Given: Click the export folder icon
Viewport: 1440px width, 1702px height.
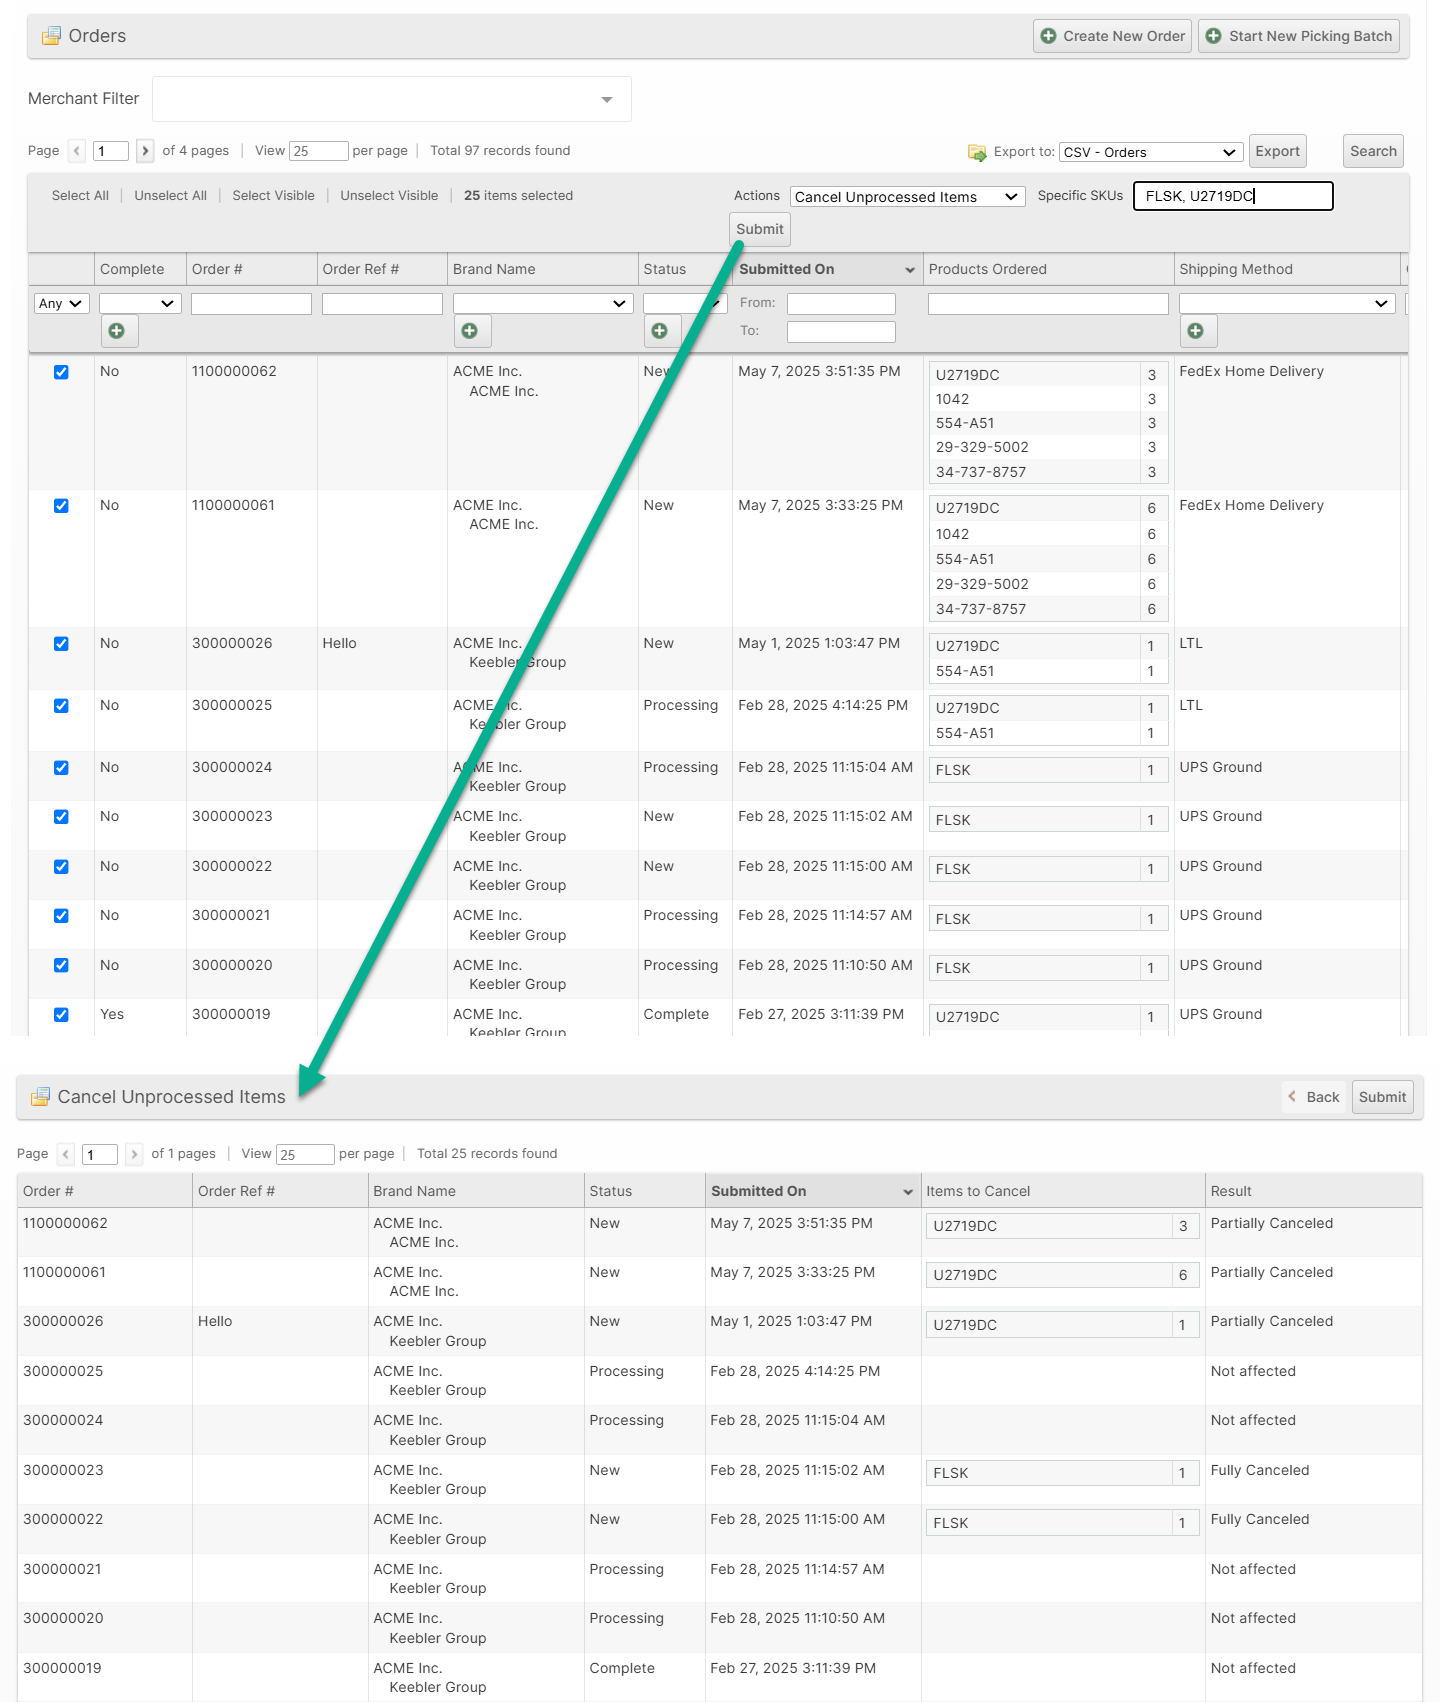Looking at the screenshot, I should click(977, 152).
